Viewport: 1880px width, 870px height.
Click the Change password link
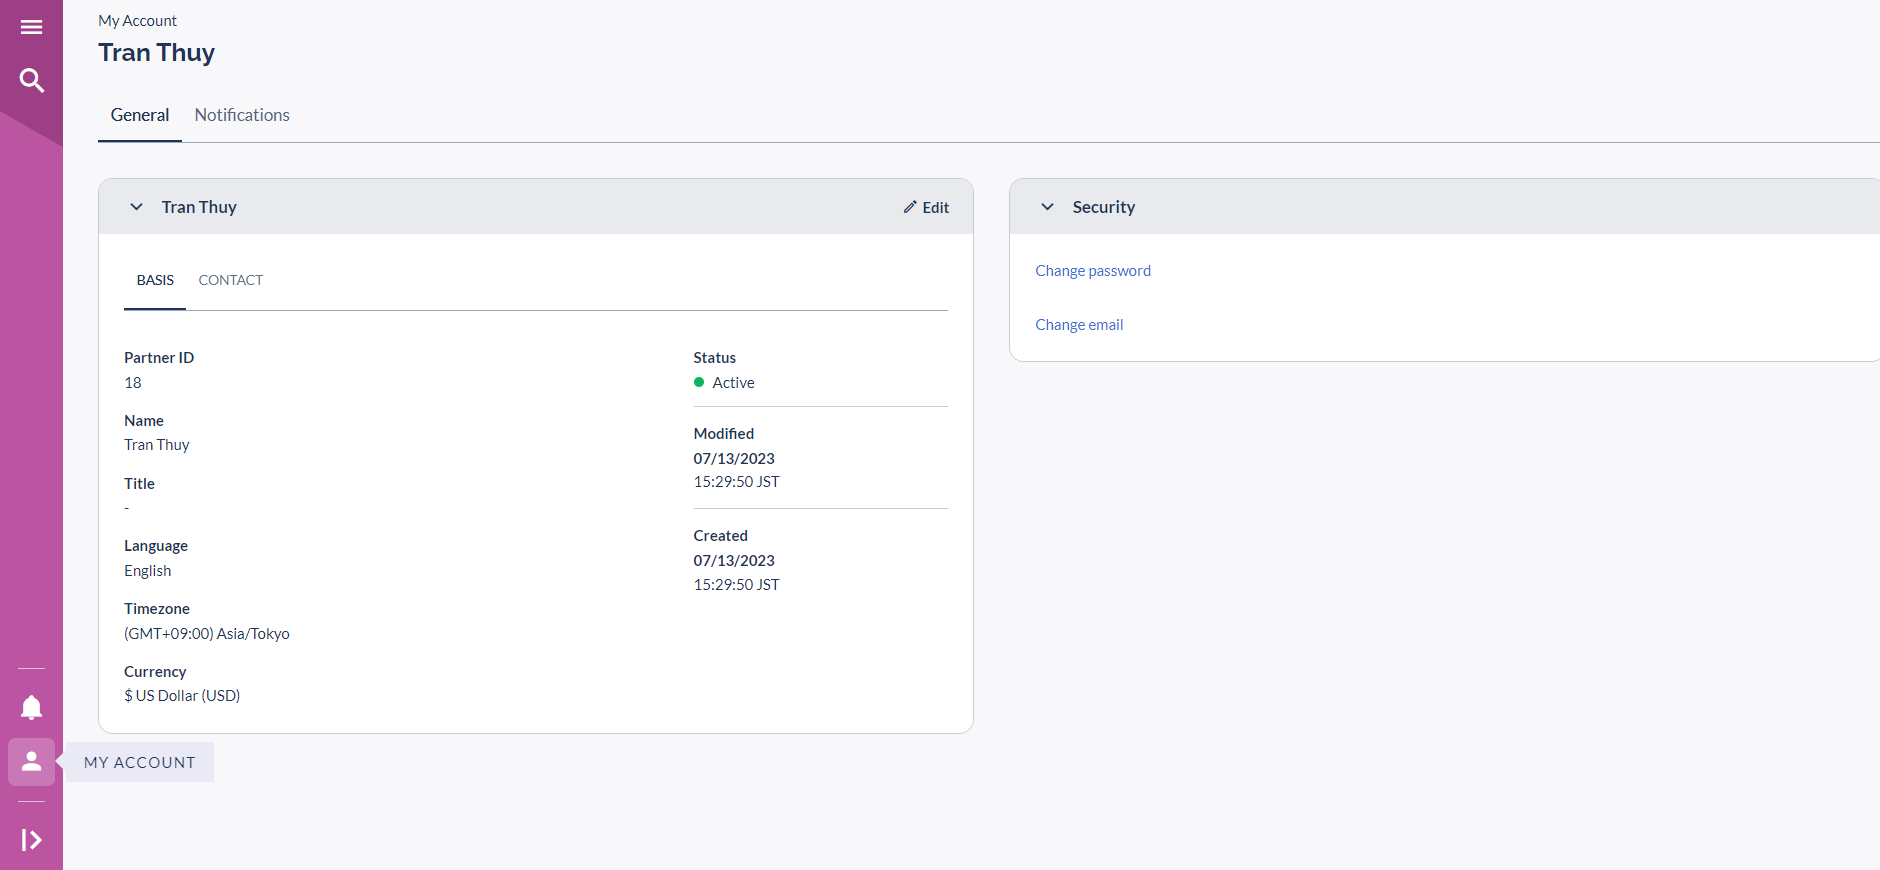tap(1092, 271)
